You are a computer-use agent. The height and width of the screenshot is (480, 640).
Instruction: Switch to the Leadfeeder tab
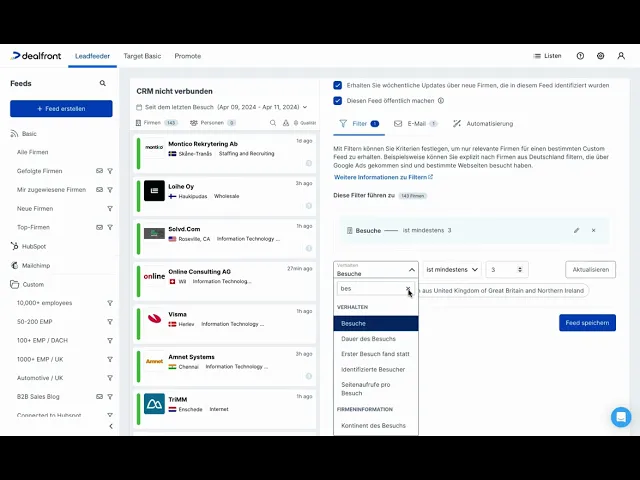[x=92, y=56]
